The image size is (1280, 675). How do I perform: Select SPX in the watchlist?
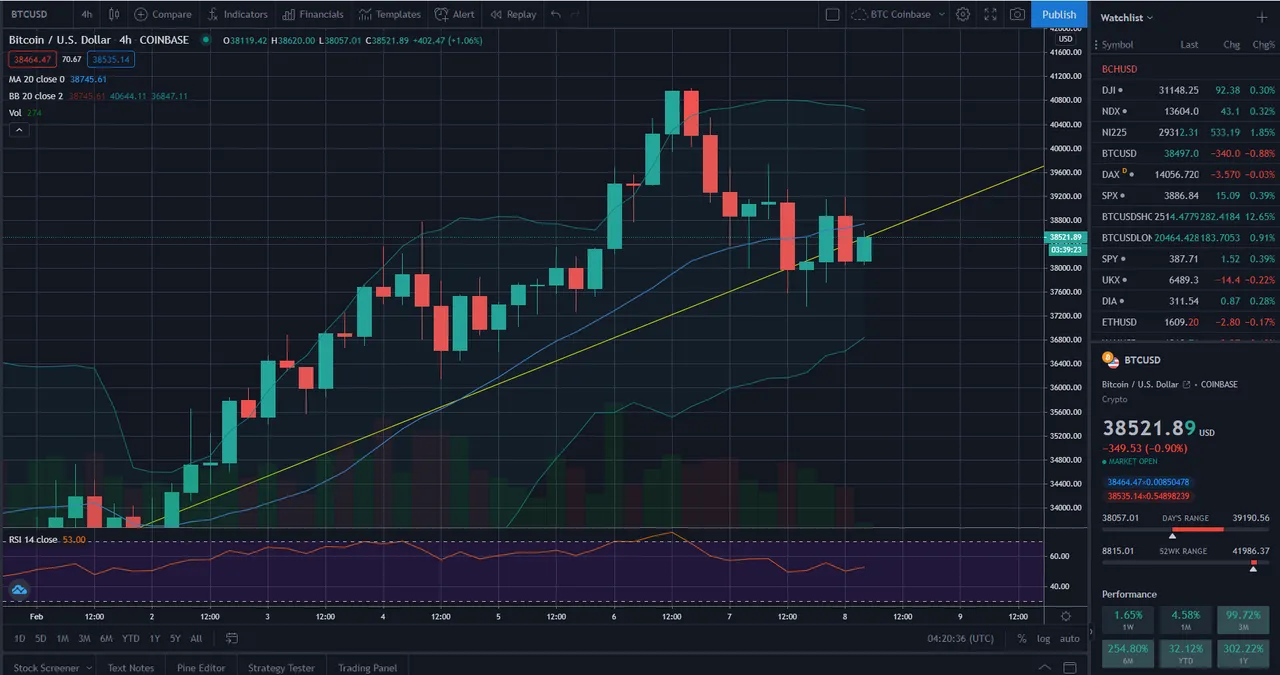click(1185, 196)
